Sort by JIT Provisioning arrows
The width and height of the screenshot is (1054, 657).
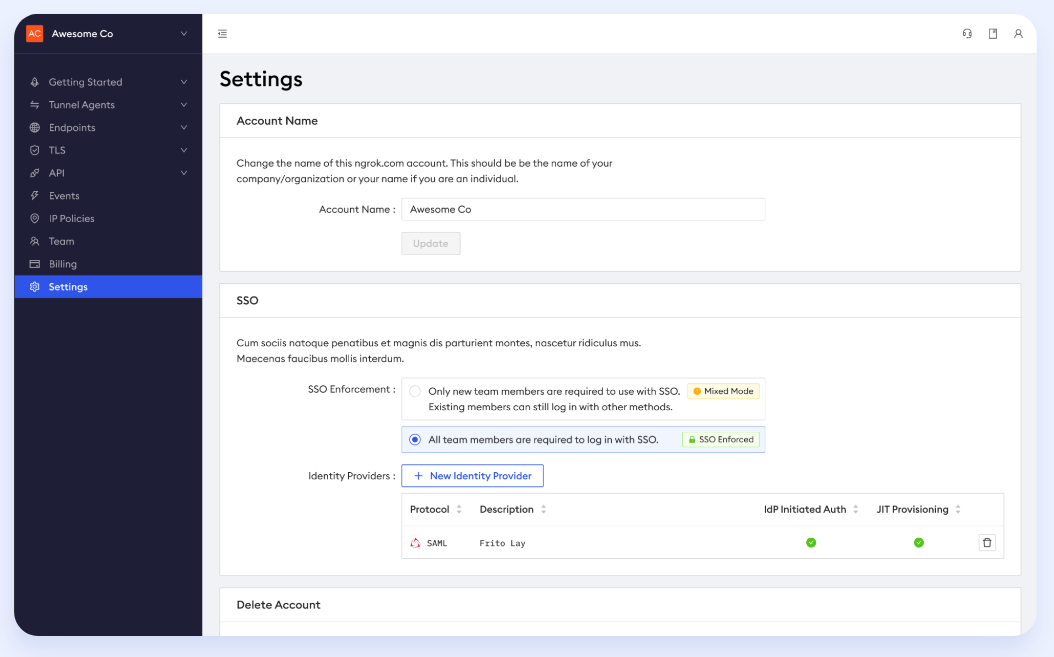pos(958,510)
